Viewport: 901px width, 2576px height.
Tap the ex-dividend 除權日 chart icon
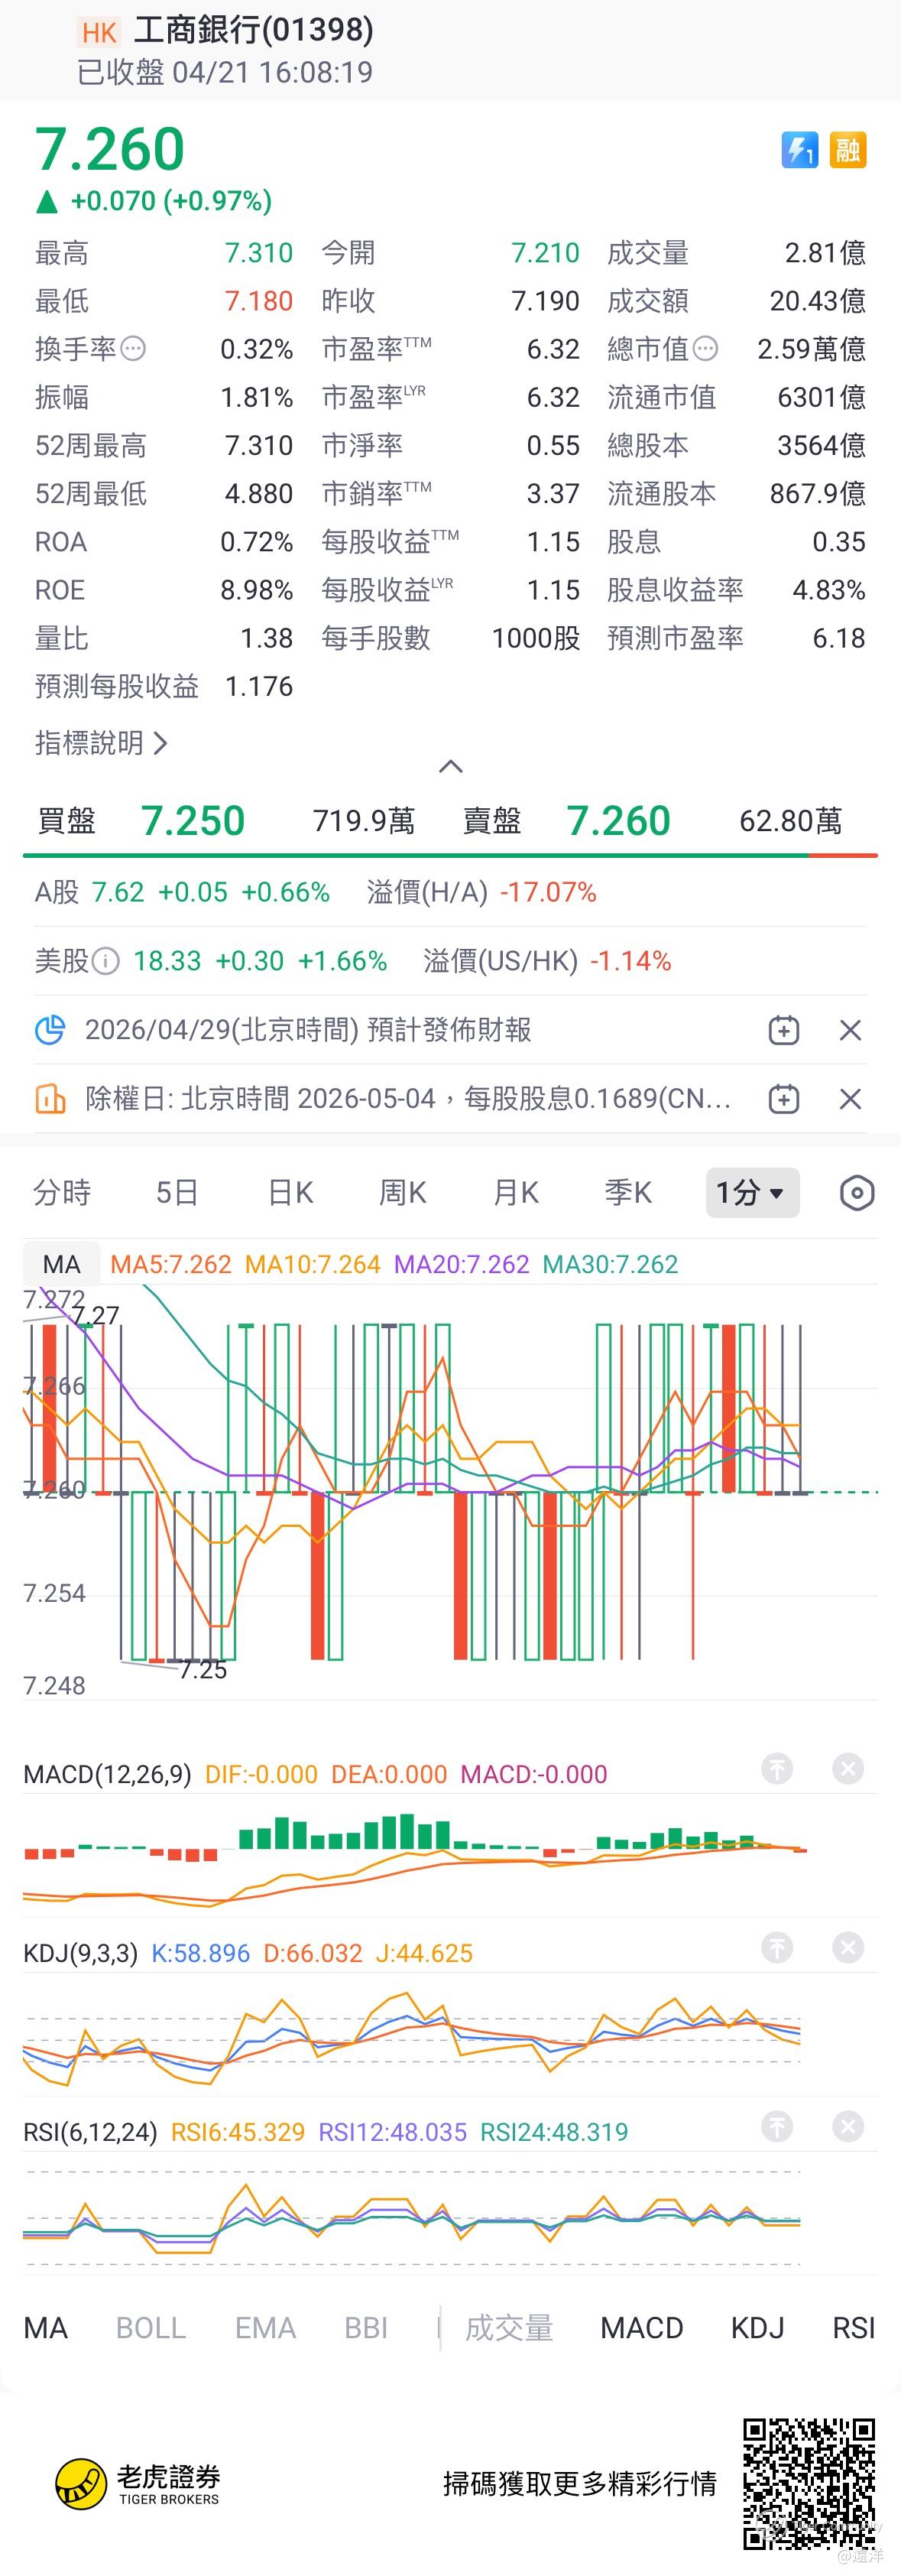pos(49,1098)
